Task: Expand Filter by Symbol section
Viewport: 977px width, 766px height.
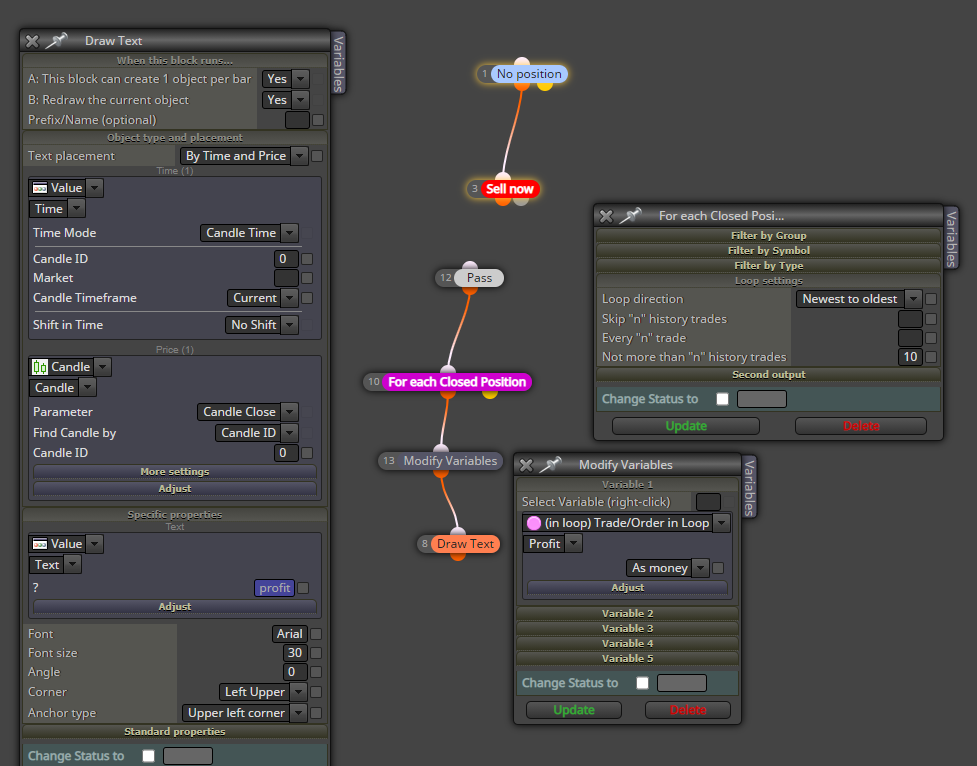Action: (x=768, y=251)
